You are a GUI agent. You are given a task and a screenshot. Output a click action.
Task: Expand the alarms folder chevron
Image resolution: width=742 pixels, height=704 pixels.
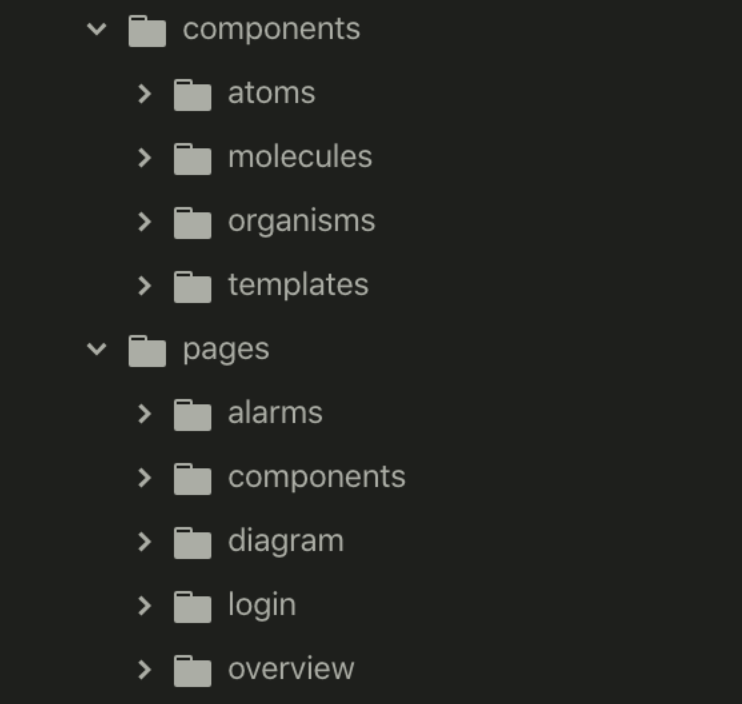pos(145,414)
